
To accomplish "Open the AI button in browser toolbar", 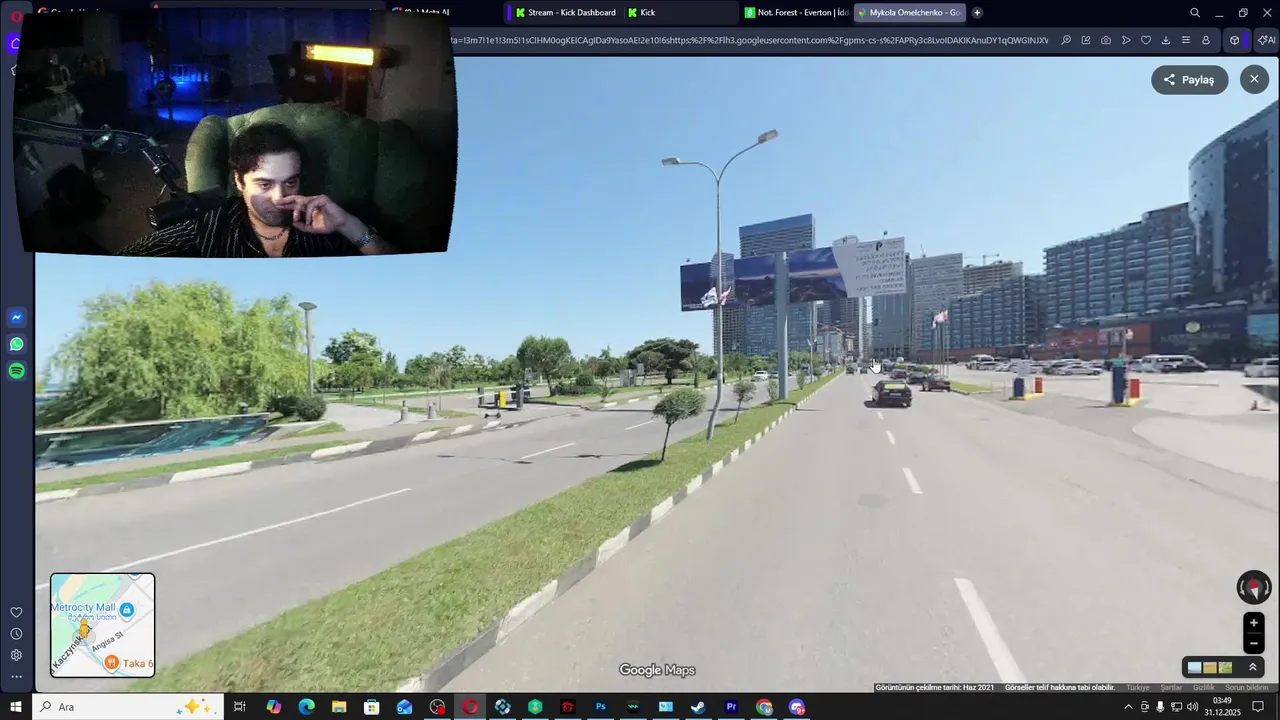I will 1267,40.
